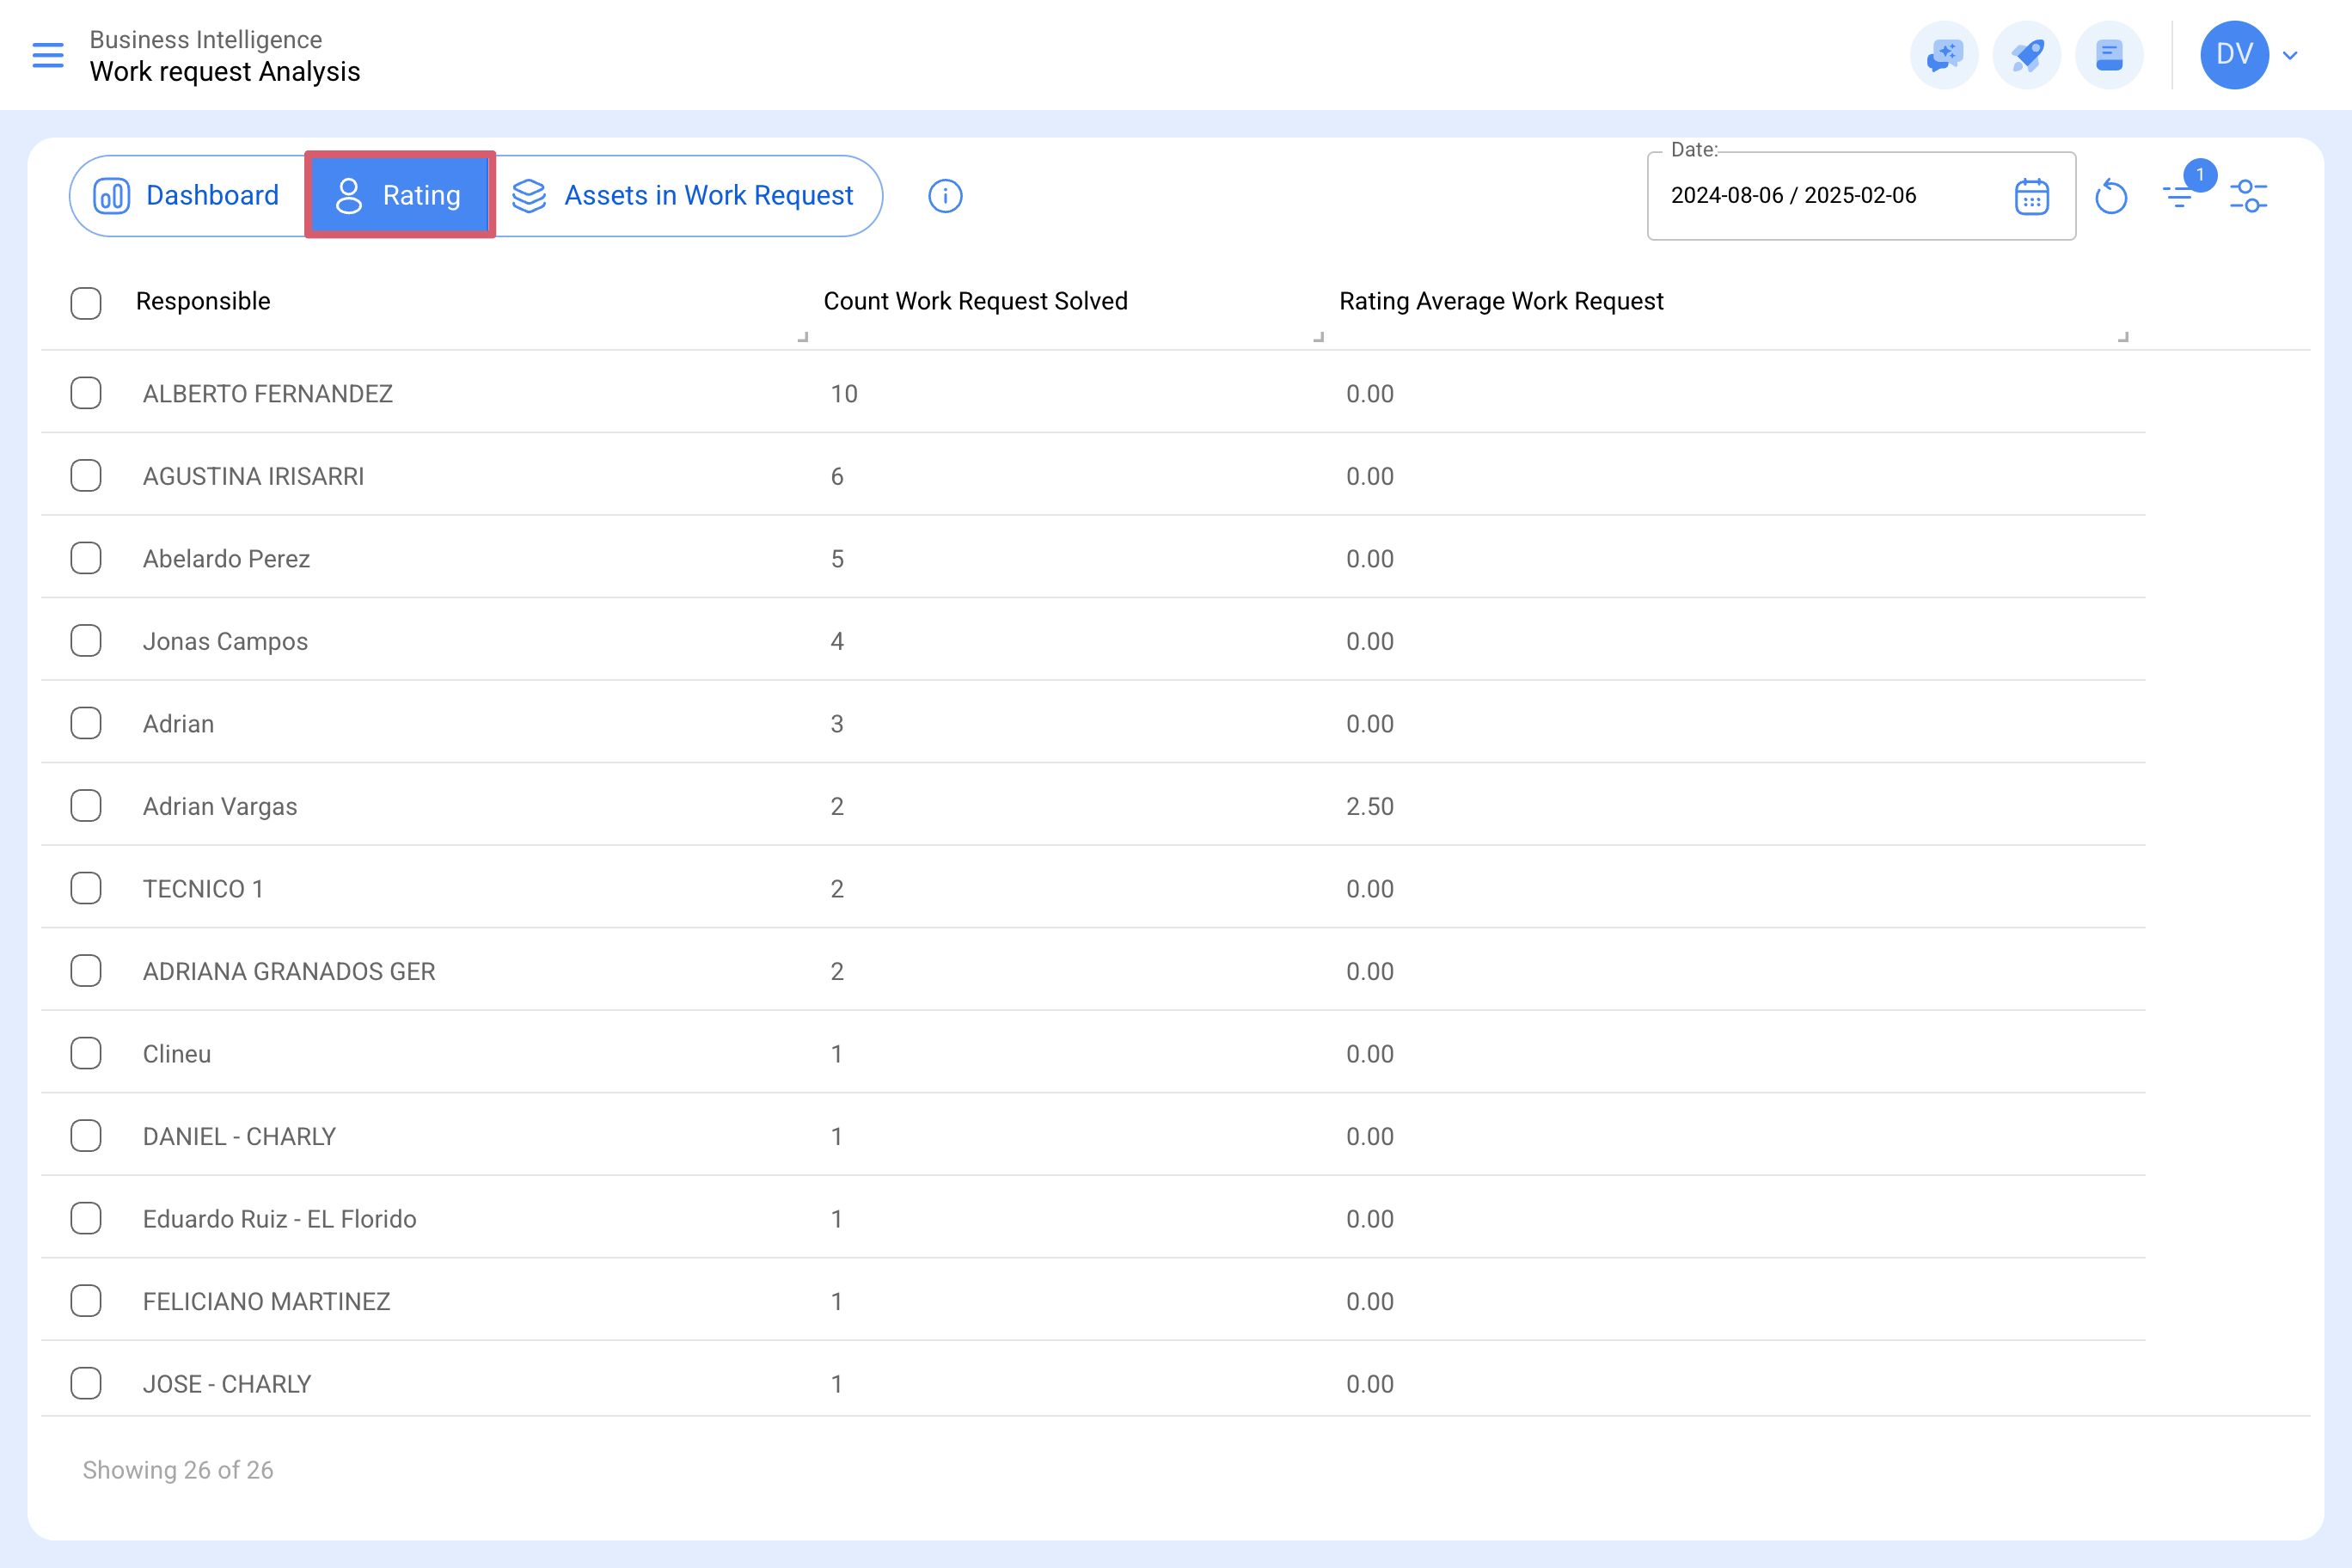
Task: Open the column settings sliders icon
Action: coord(2249,196)
